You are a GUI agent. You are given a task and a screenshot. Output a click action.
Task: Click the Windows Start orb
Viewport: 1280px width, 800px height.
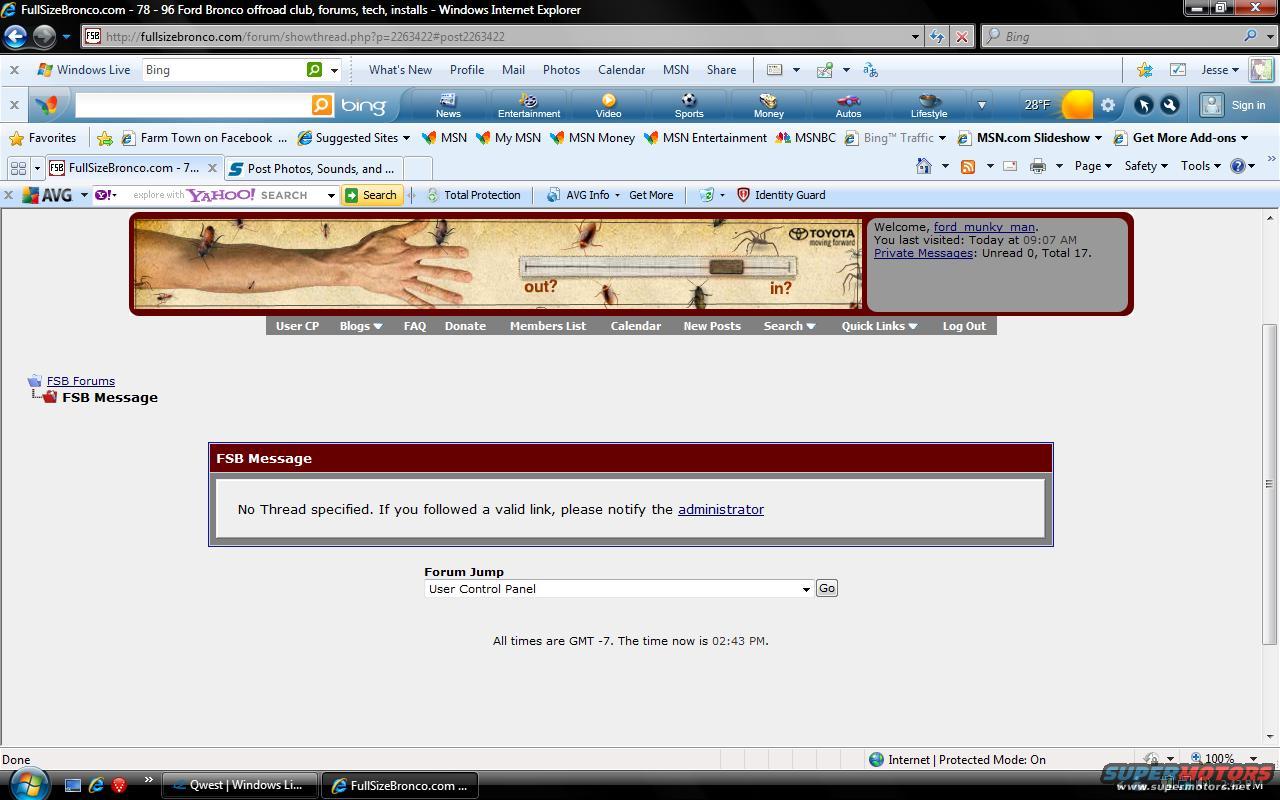pos(27,783)
